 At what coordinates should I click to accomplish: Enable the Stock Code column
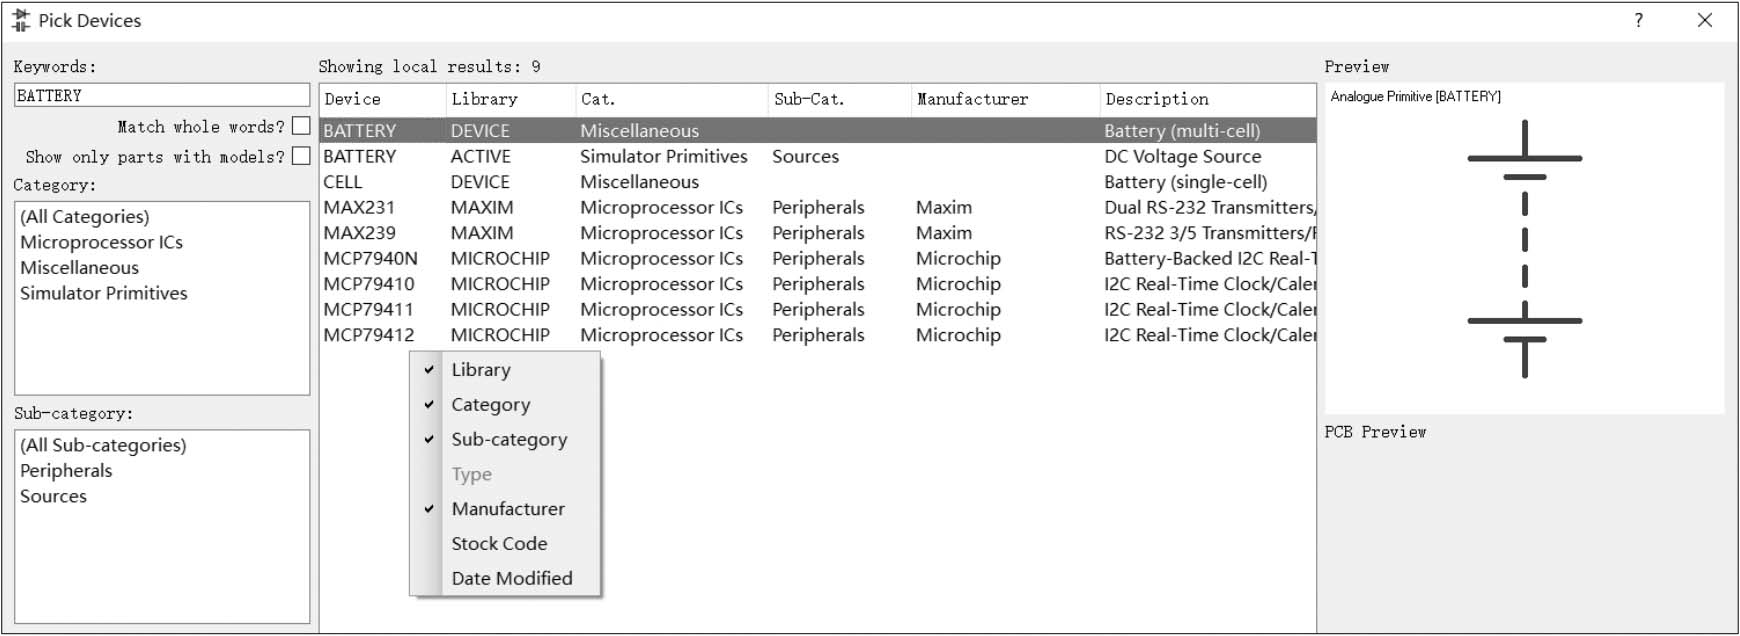coord(499,544)
